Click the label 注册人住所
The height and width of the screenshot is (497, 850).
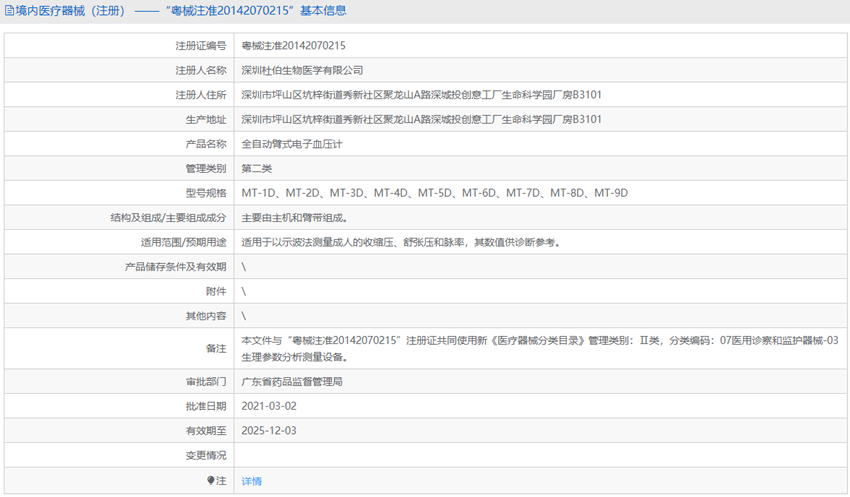click(x=201, y=95)
